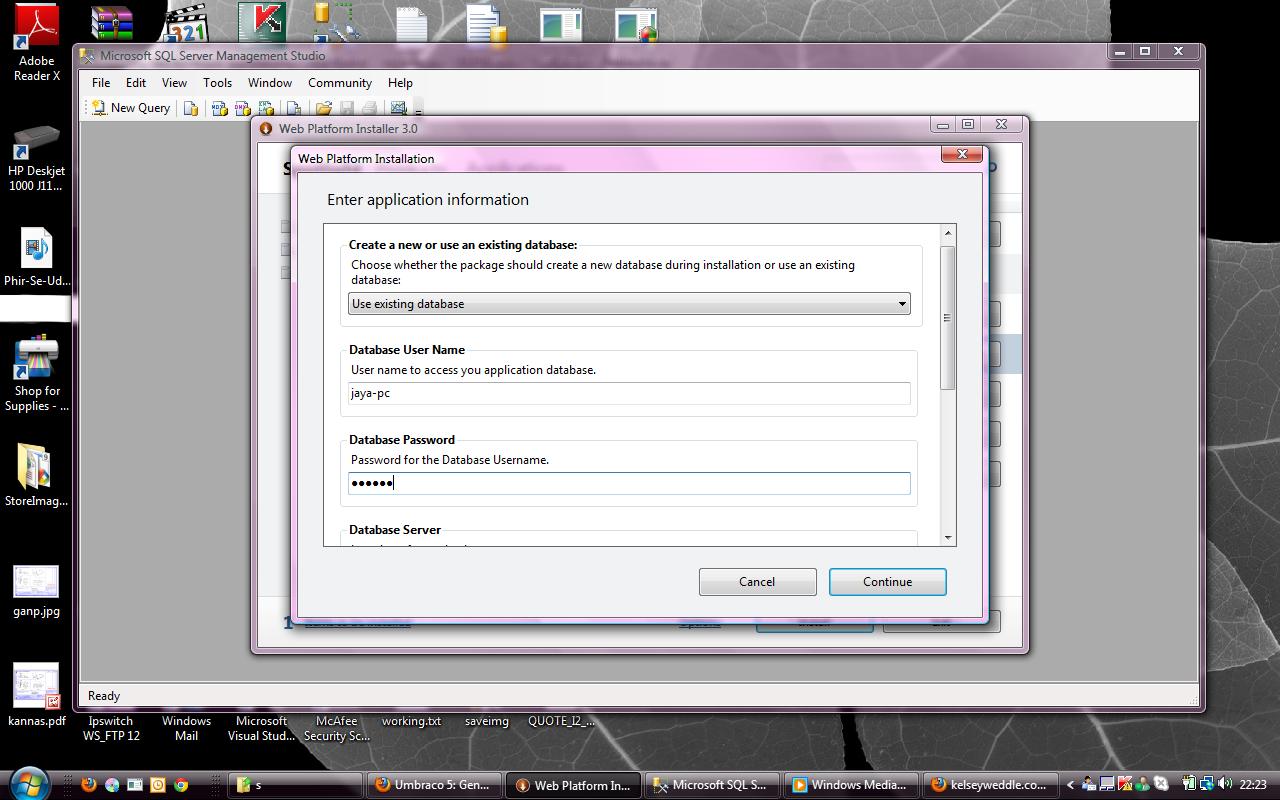1280x800 pixels.
Task: Click the scroll up arrow in application information panel
Action: point(948,233)
